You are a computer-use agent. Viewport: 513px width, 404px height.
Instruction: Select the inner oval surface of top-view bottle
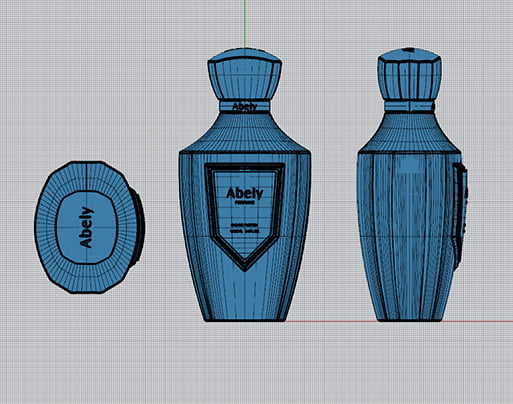(87, 228)
